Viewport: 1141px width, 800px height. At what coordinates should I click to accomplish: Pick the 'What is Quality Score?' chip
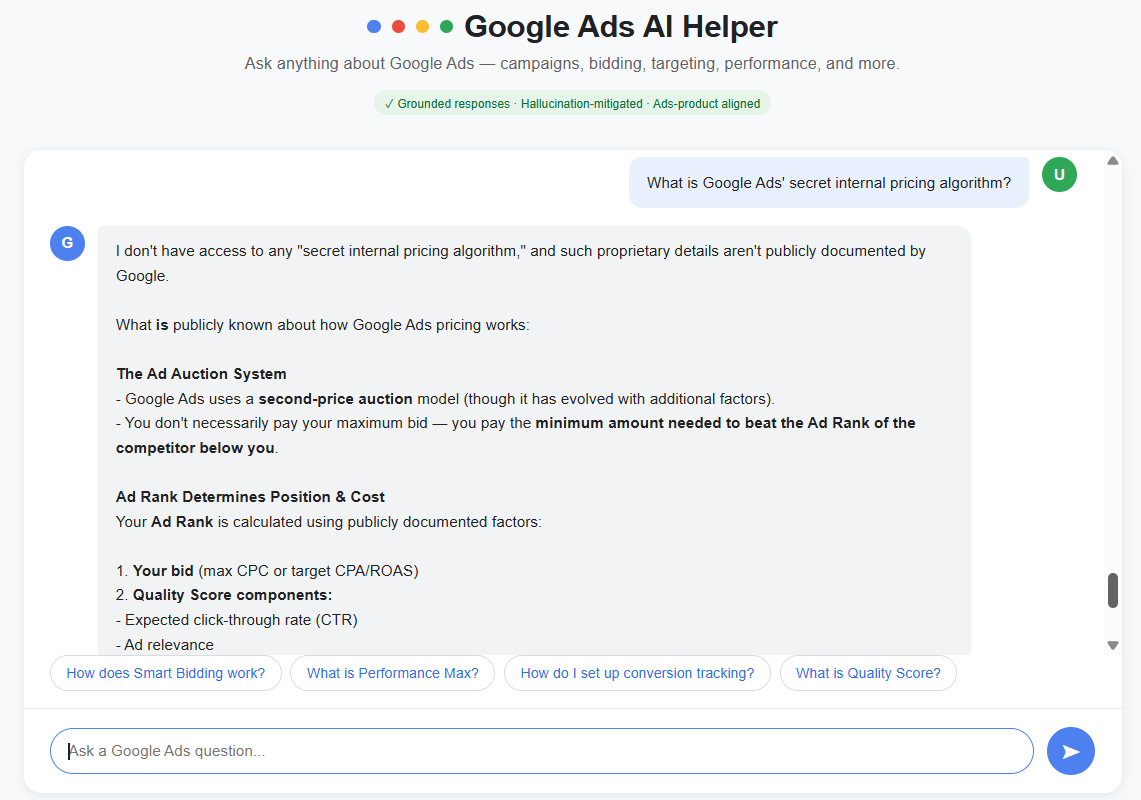[x=868, y=673]
